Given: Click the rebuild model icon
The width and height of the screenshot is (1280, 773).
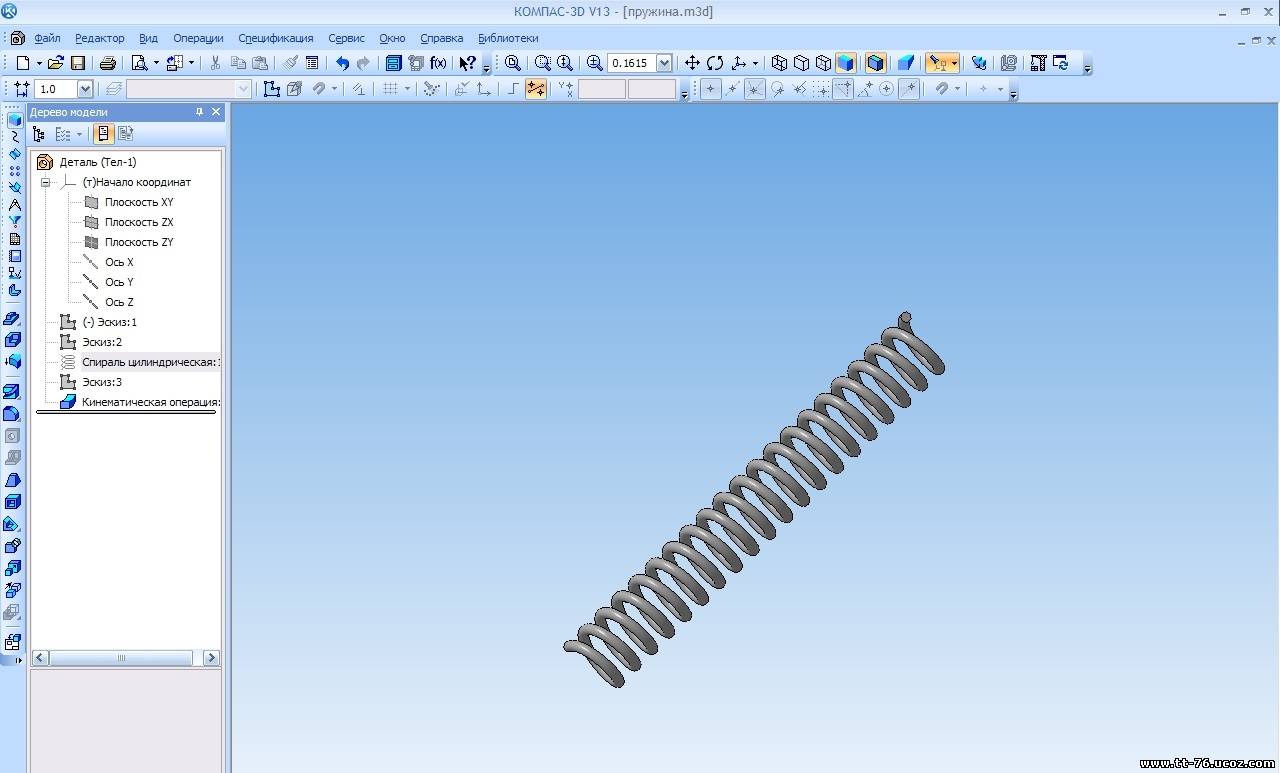Looking at the screenshot, I should [979, 63].
